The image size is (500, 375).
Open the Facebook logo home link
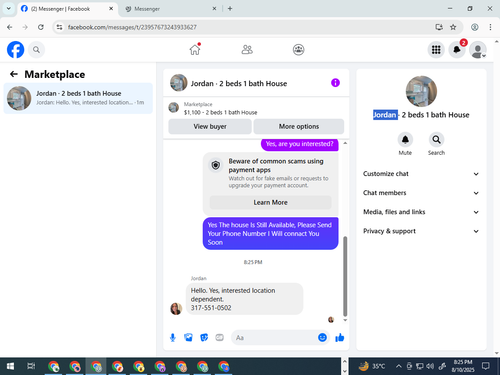coord(16,50)
